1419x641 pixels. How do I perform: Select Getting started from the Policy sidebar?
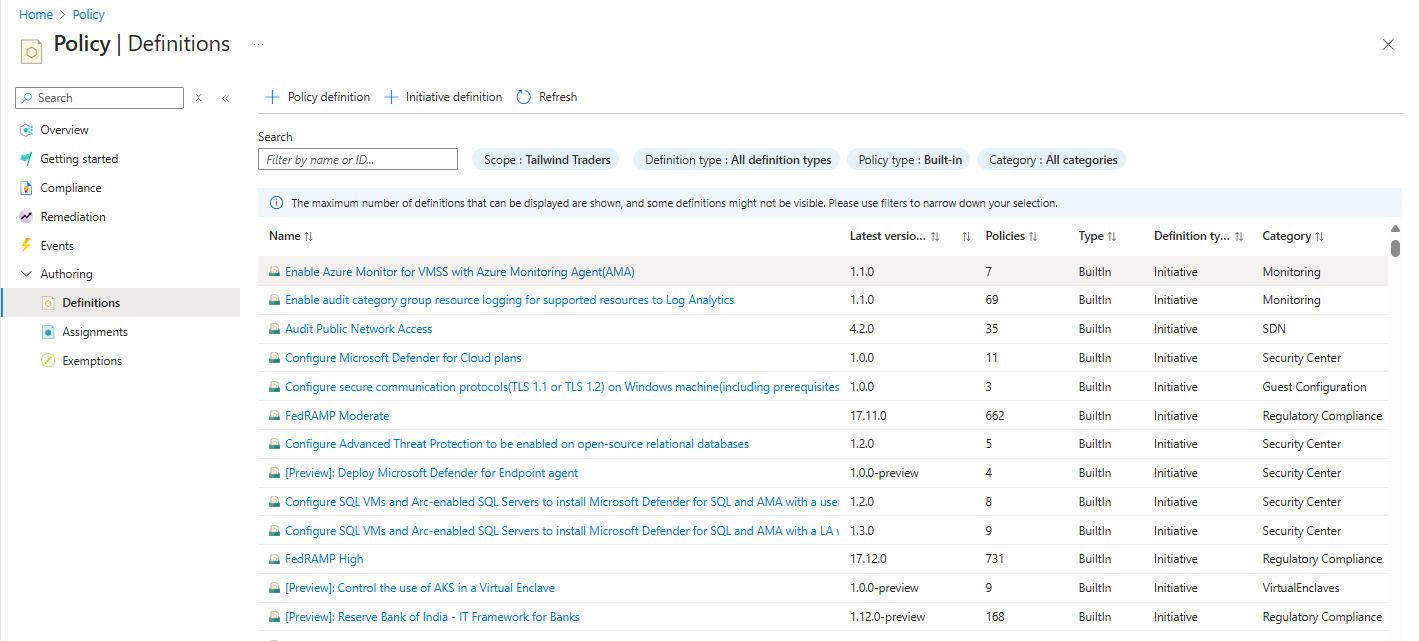(x=79, y=158)
